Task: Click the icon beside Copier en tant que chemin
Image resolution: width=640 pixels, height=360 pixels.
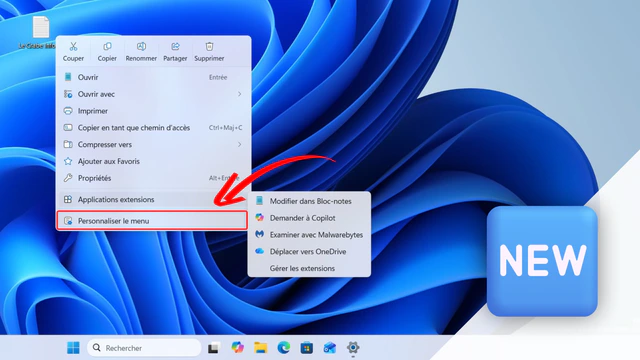Action: [68, 128]
